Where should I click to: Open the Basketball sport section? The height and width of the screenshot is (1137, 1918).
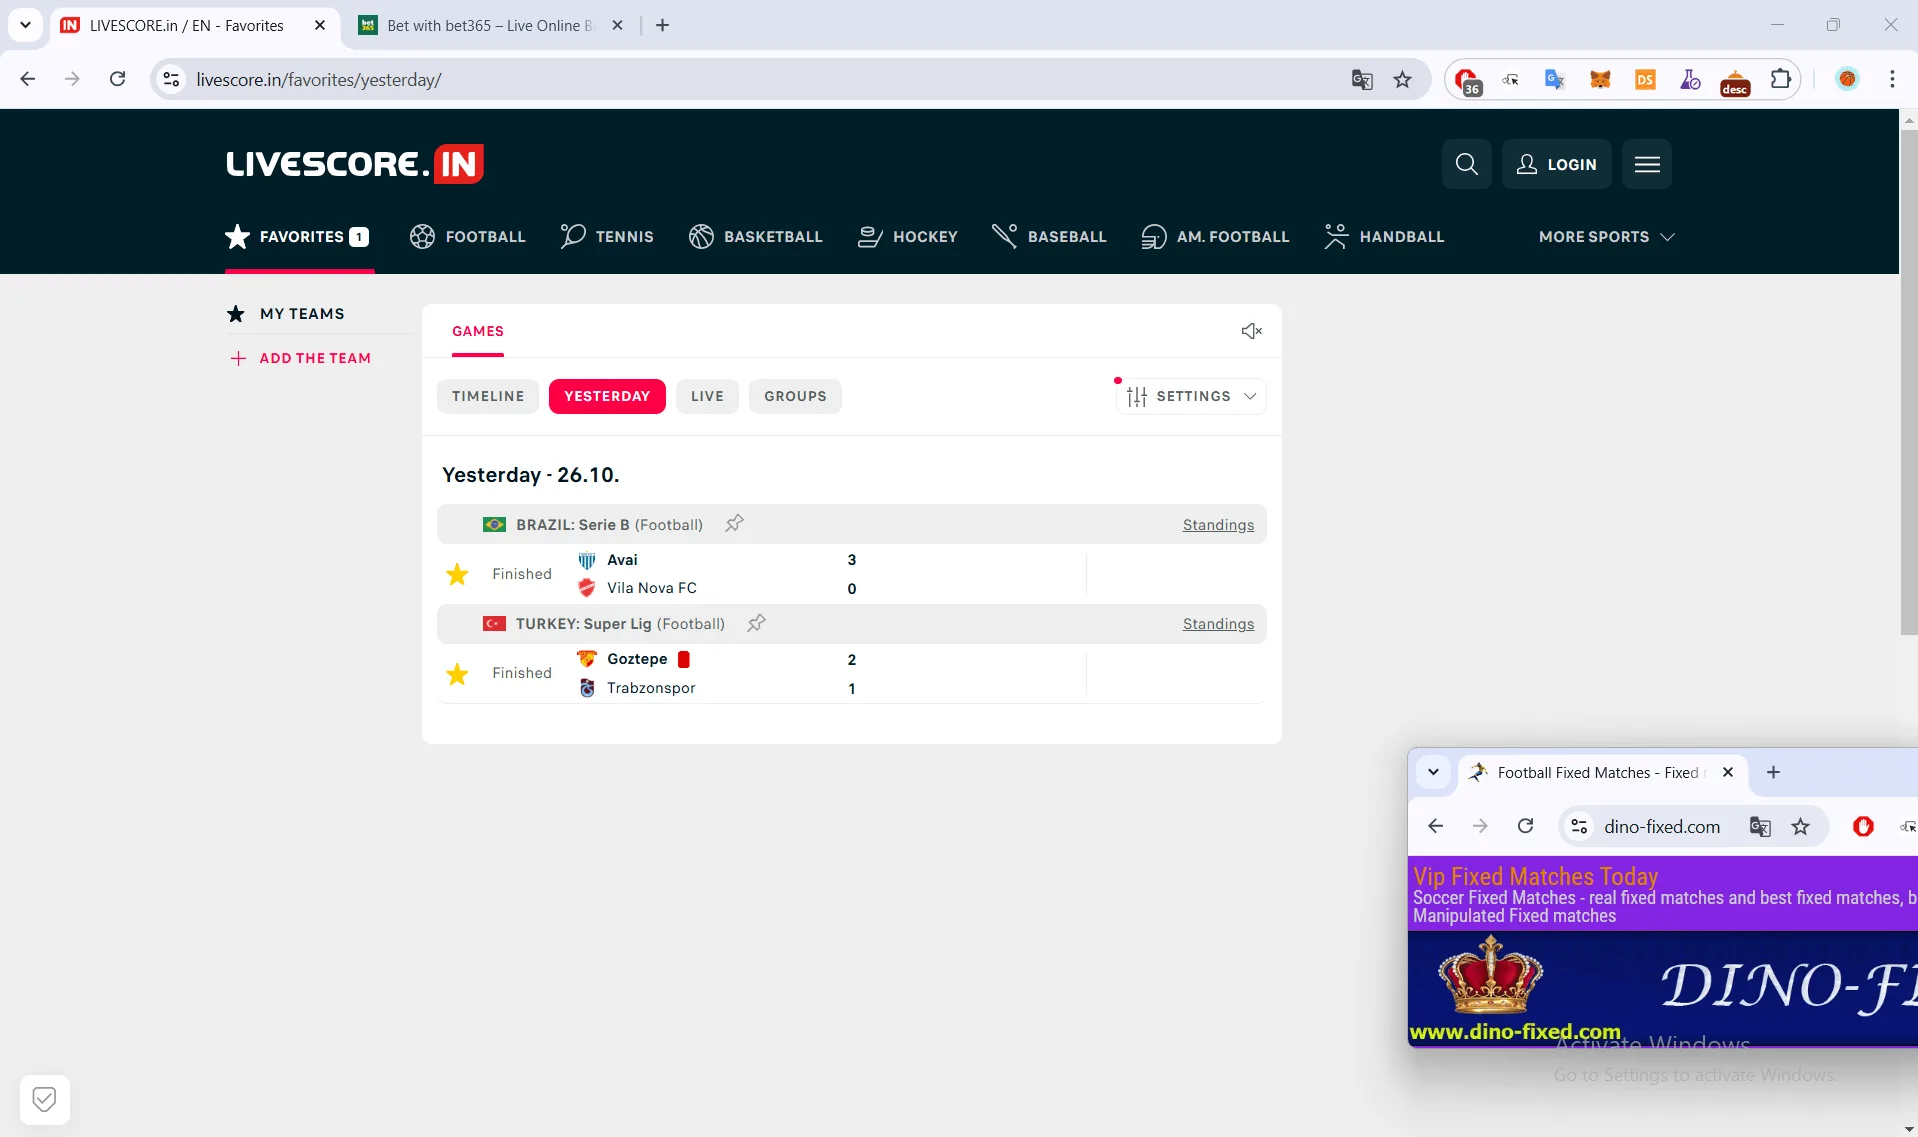[755, 237]
